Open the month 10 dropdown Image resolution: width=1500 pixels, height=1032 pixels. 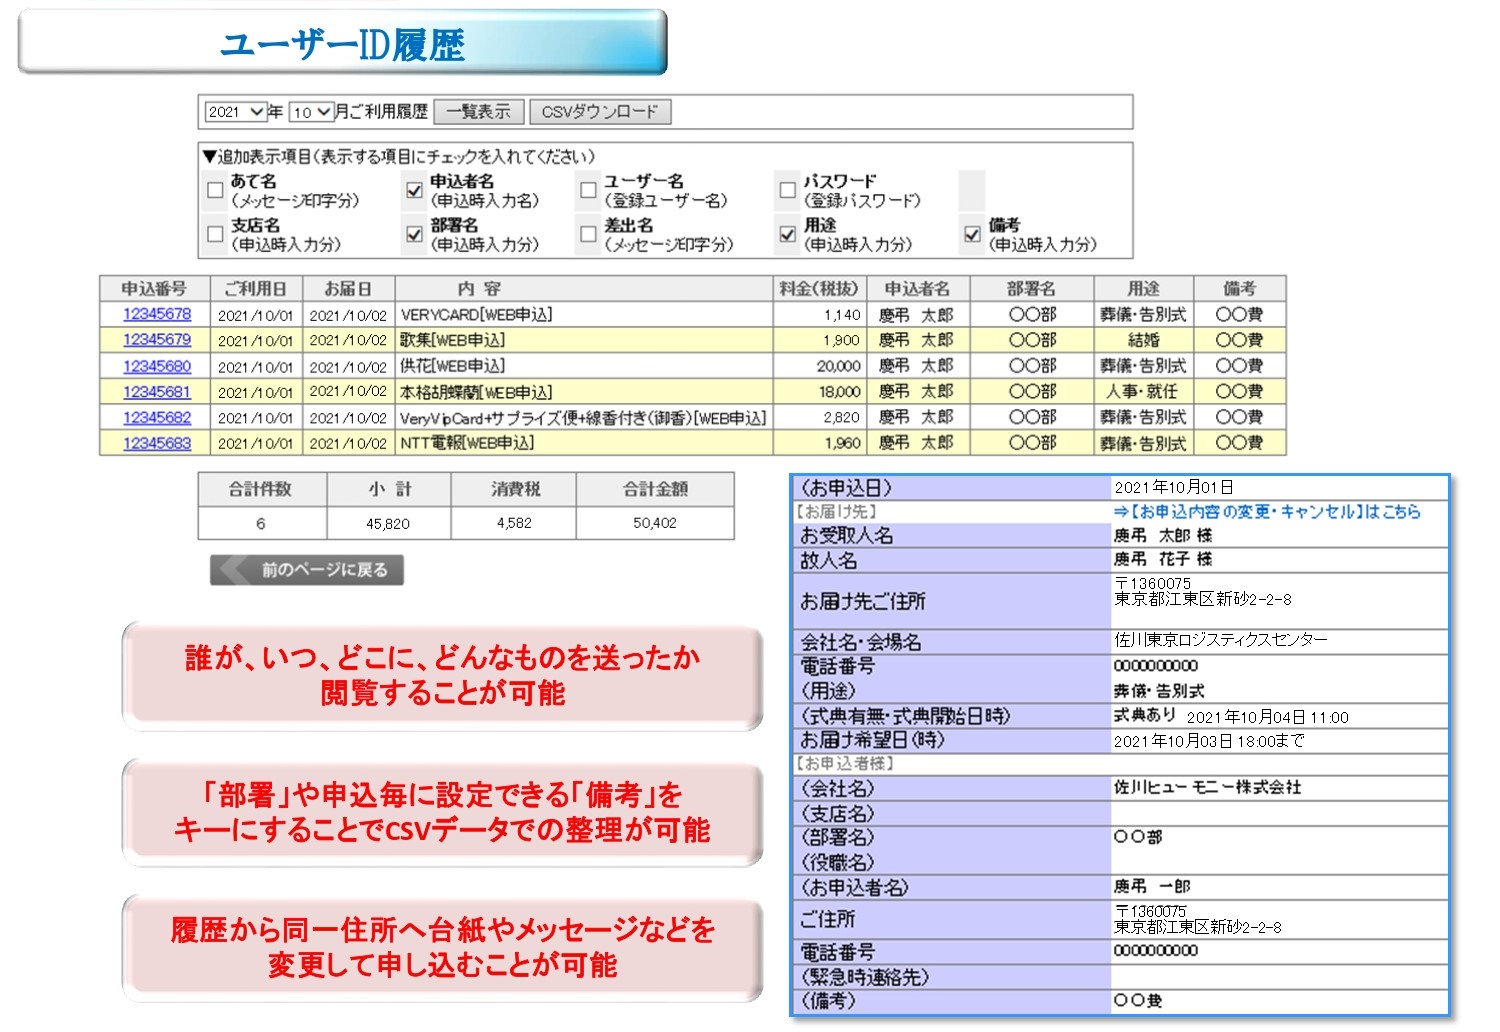point(311,112)
